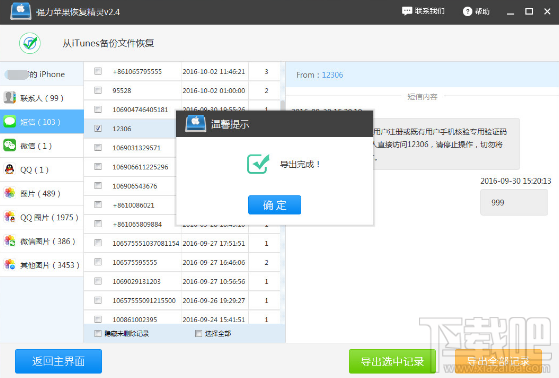Click orange export all records button
This screenshot has height=378, width=559.
tap(498, 361)
